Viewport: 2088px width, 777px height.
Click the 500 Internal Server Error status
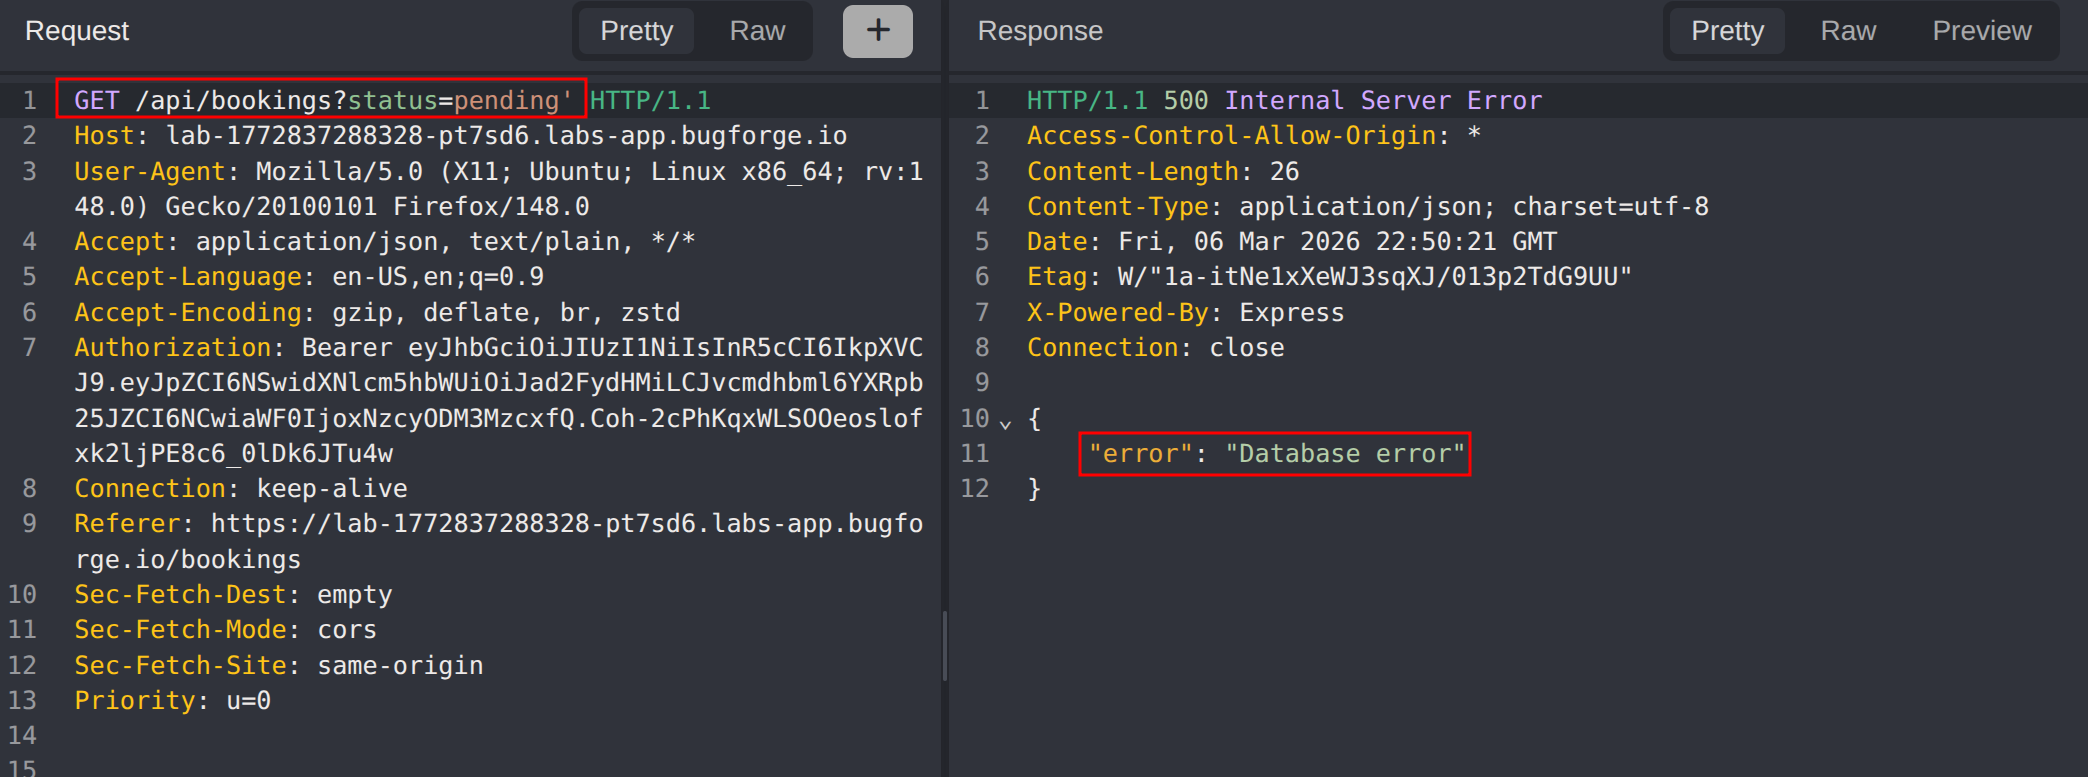pos(1352,101)
